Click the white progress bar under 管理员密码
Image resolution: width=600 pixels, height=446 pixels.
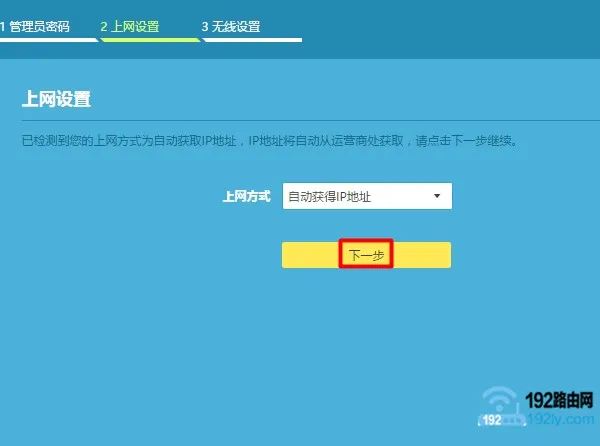pyautogui.click(x=47, y=40)
